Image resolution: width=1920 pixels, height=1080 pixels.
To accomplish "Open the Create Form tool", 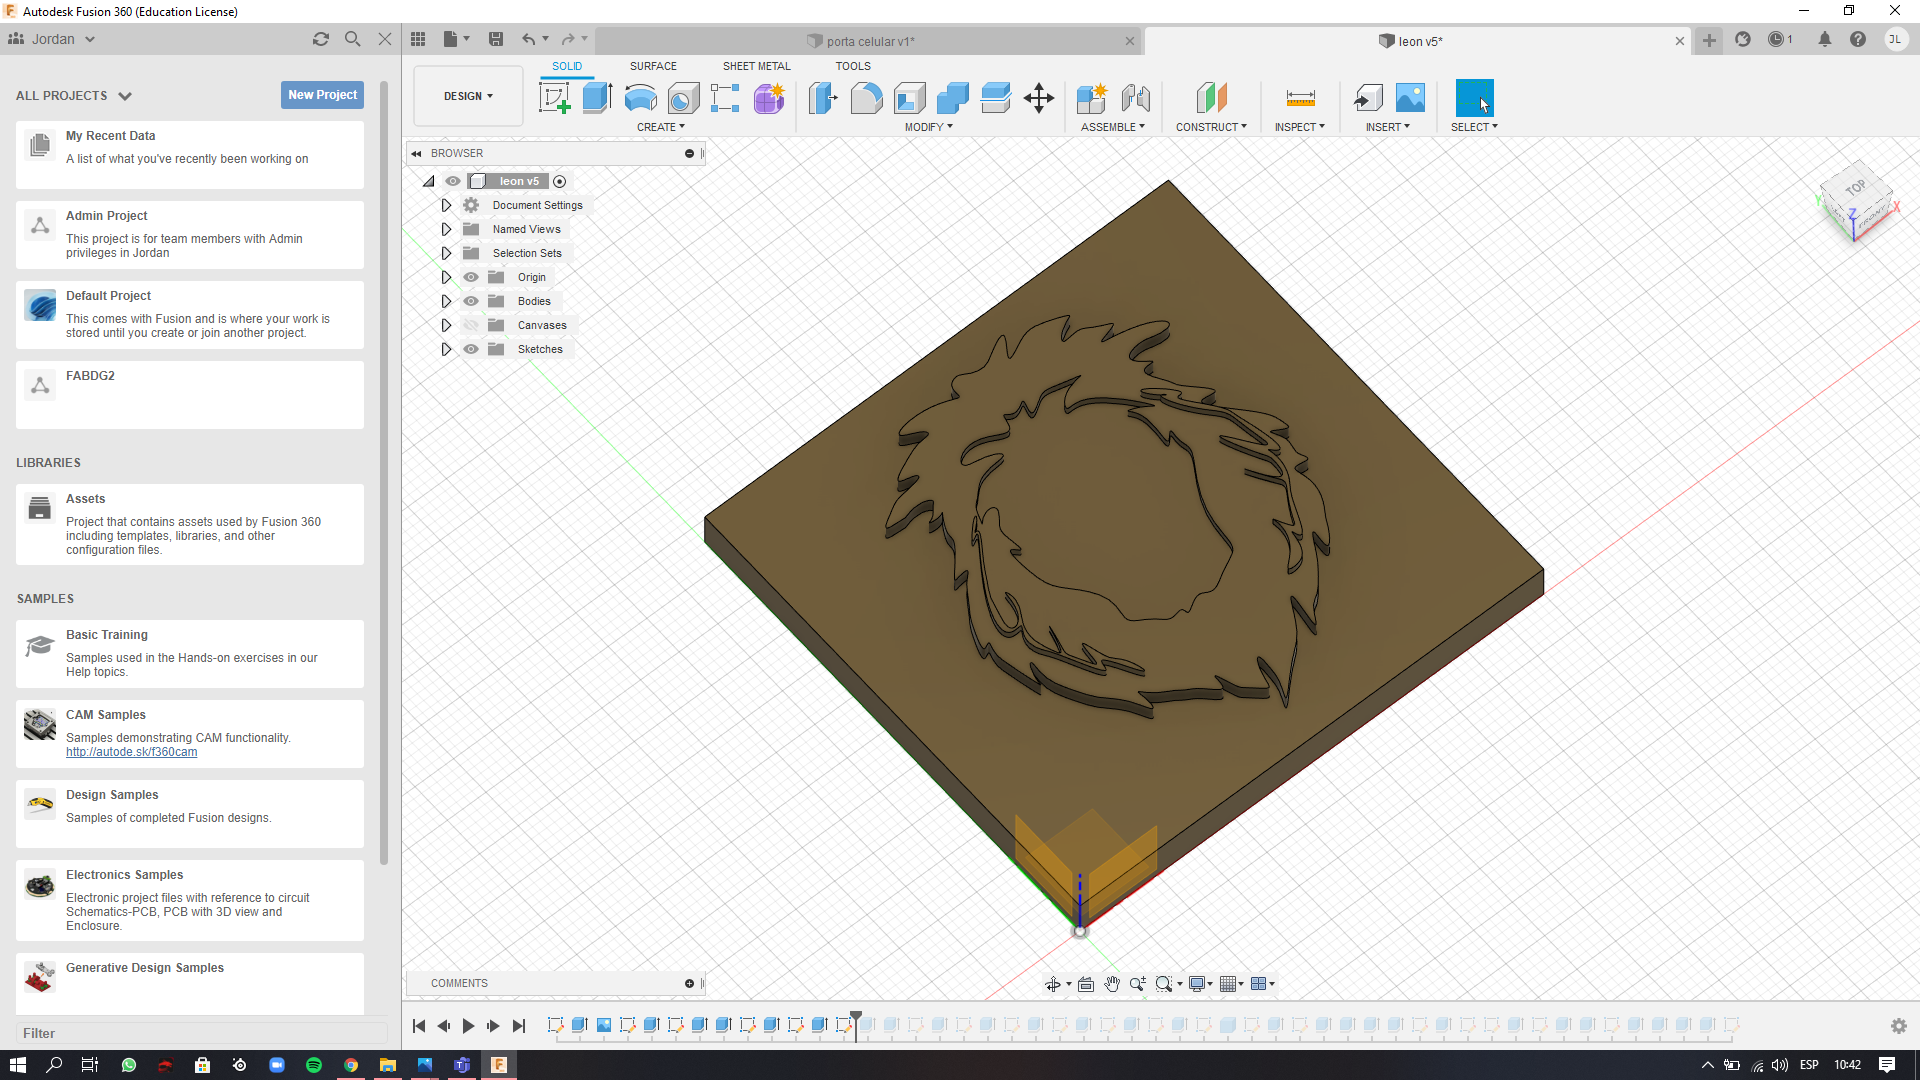I will tap(769, 98).
